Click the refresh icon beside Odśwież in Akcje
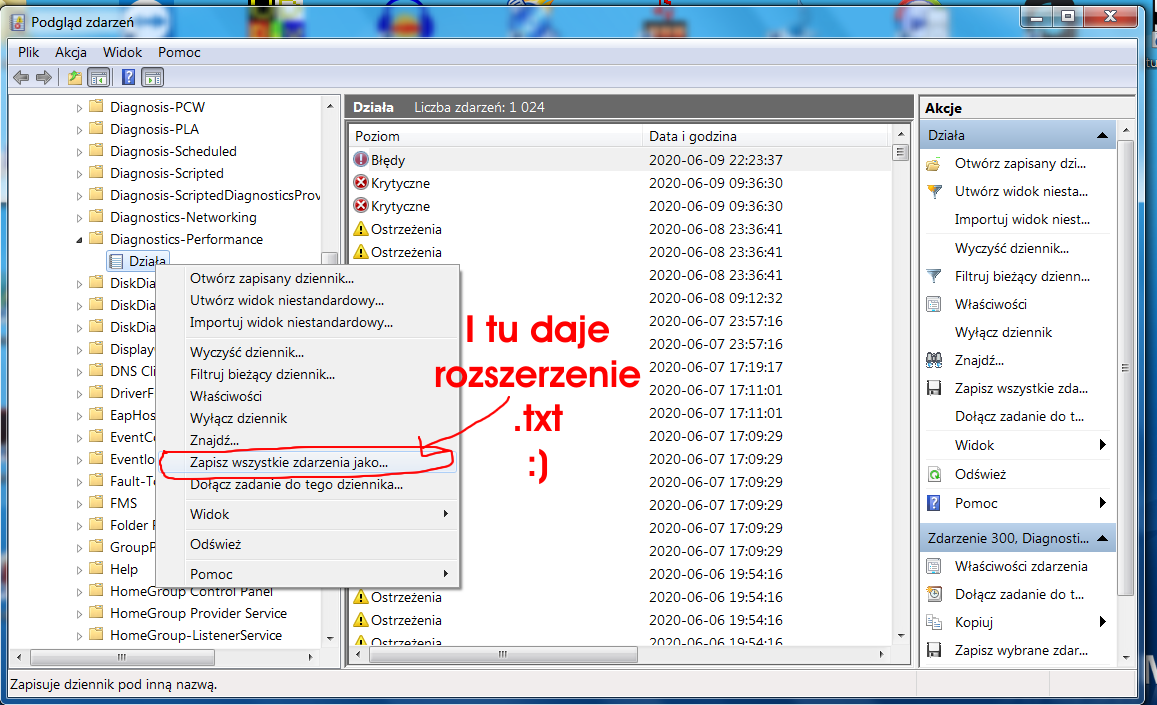Image resolution: width=1157 pixels, height=705 pixels. (x=934, y=475)
